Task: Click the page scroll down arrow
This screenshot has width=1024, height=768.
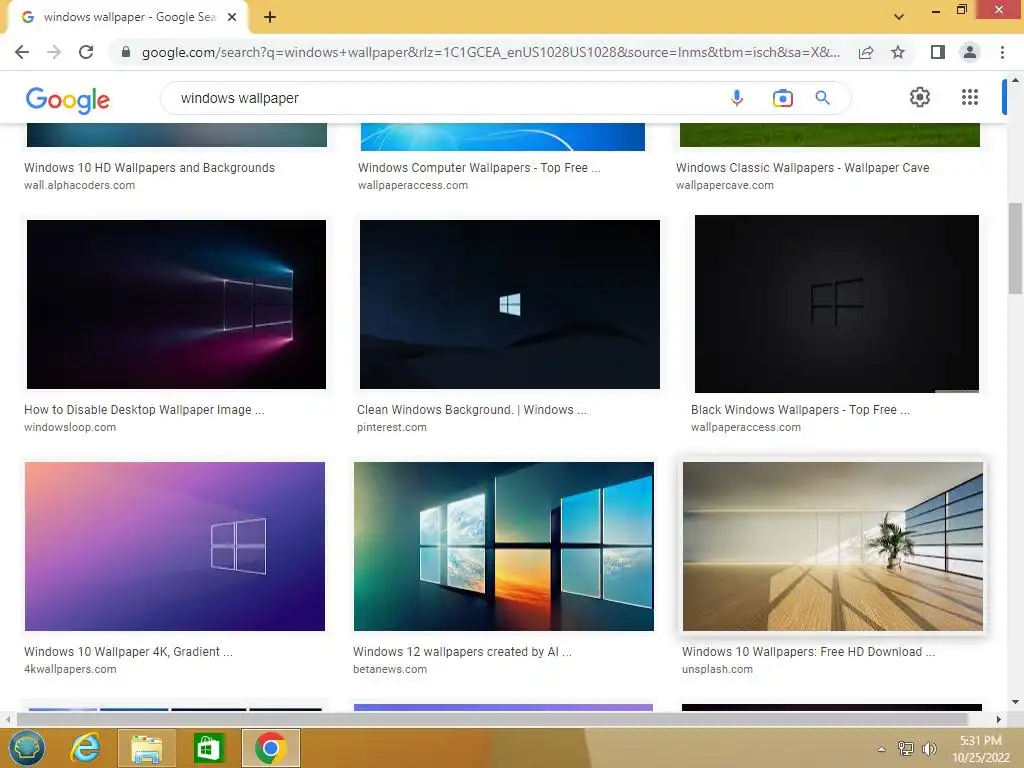Action: tap(1015, 702)
